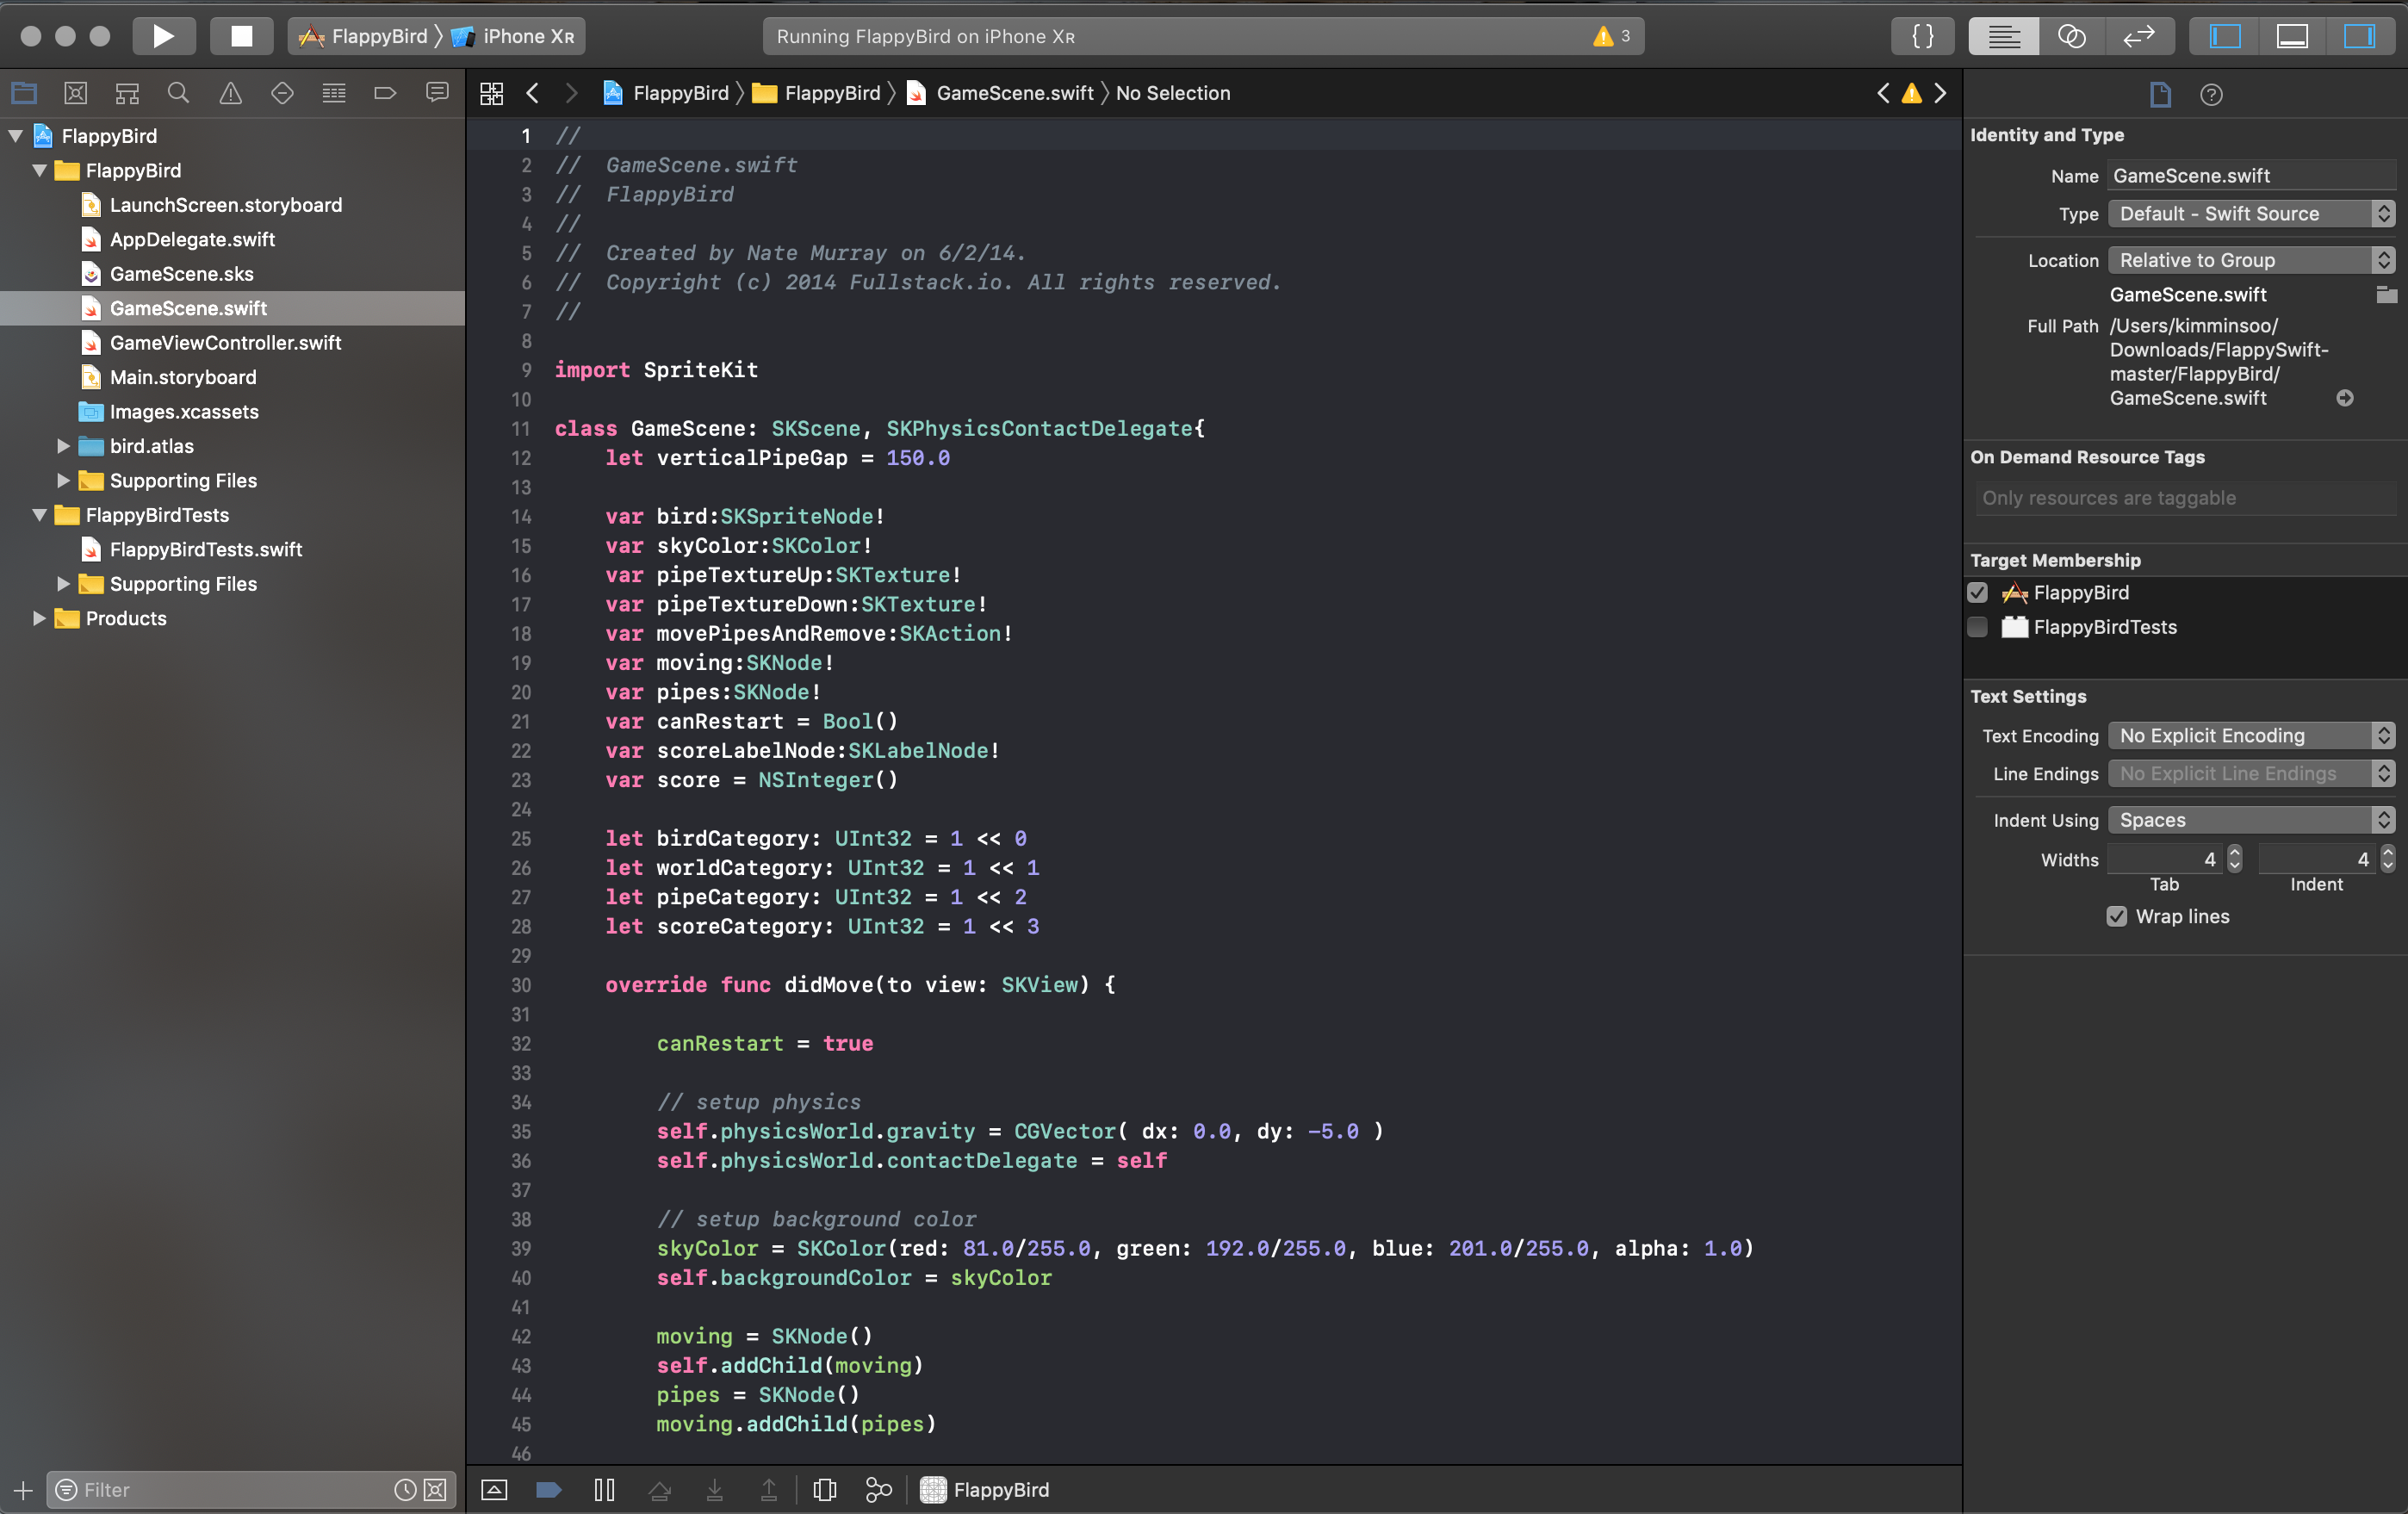Click GameScene.swift in the jump bar

click(x=1014, y=93)
